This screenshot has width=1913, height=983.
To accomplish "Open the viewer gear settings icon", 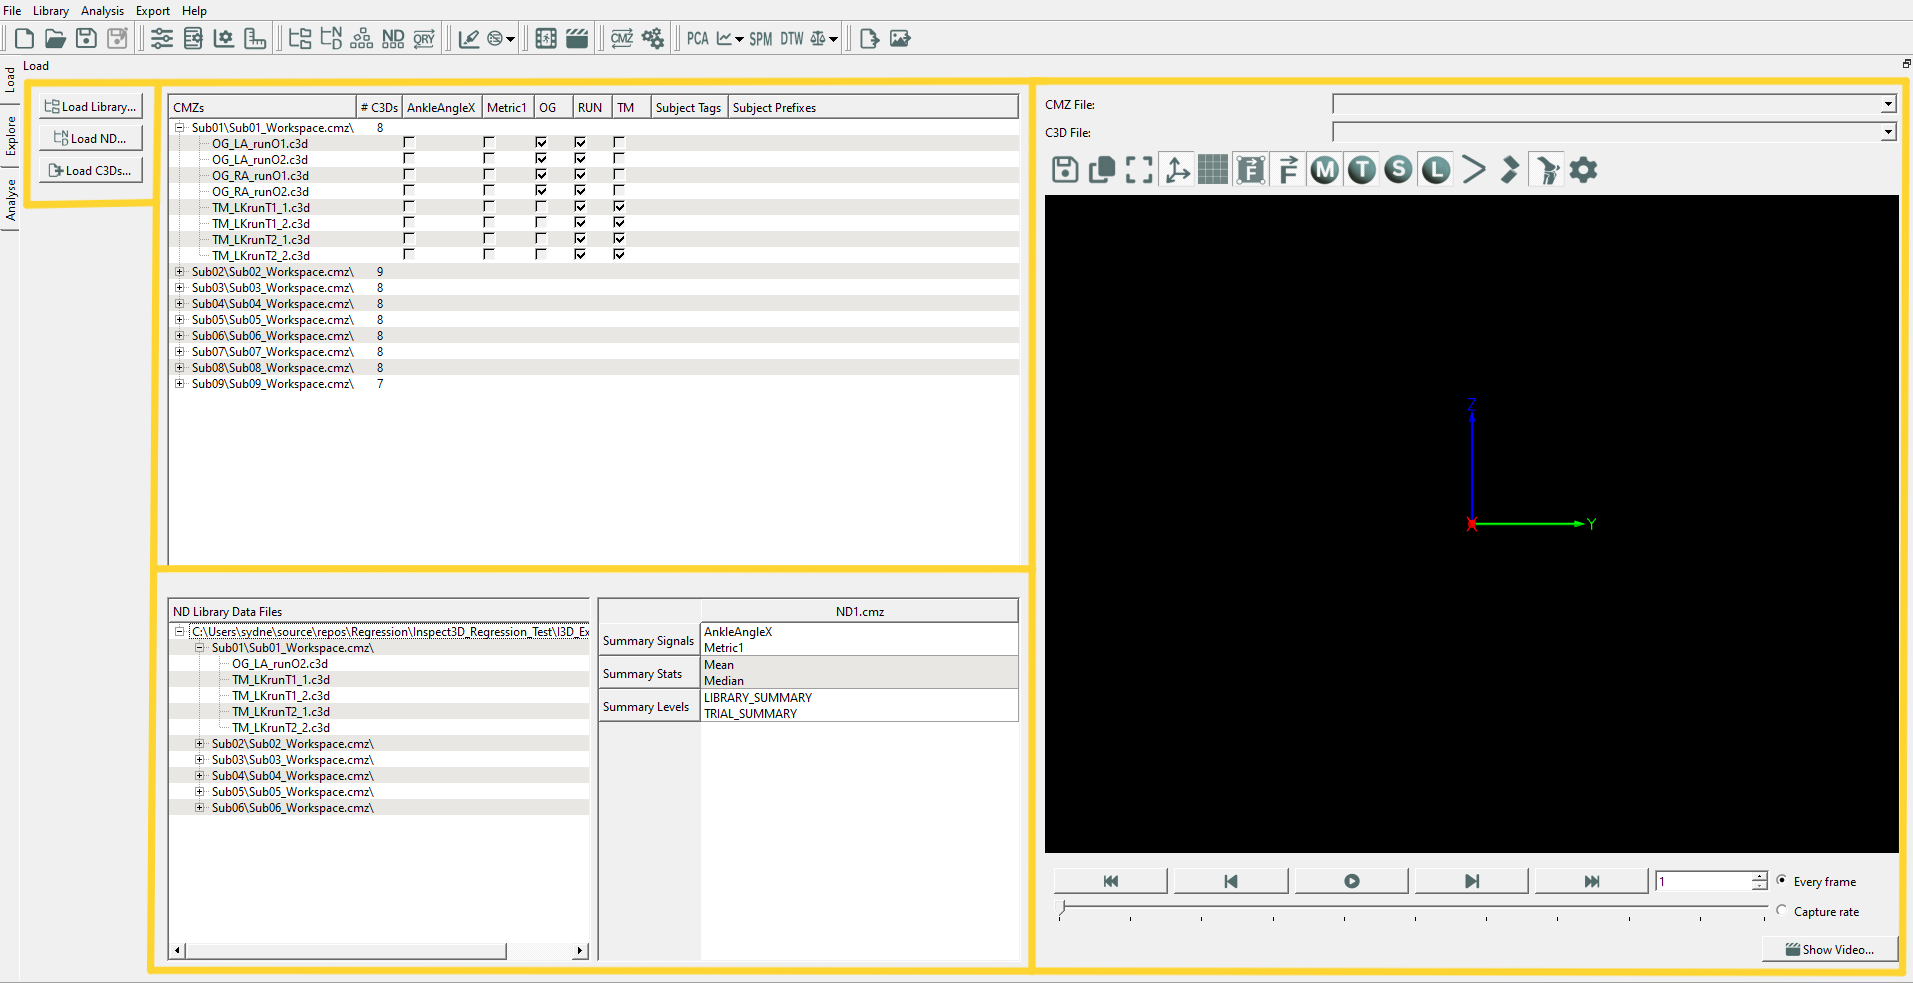I will pyautogui.click(x=1583, y=170).
